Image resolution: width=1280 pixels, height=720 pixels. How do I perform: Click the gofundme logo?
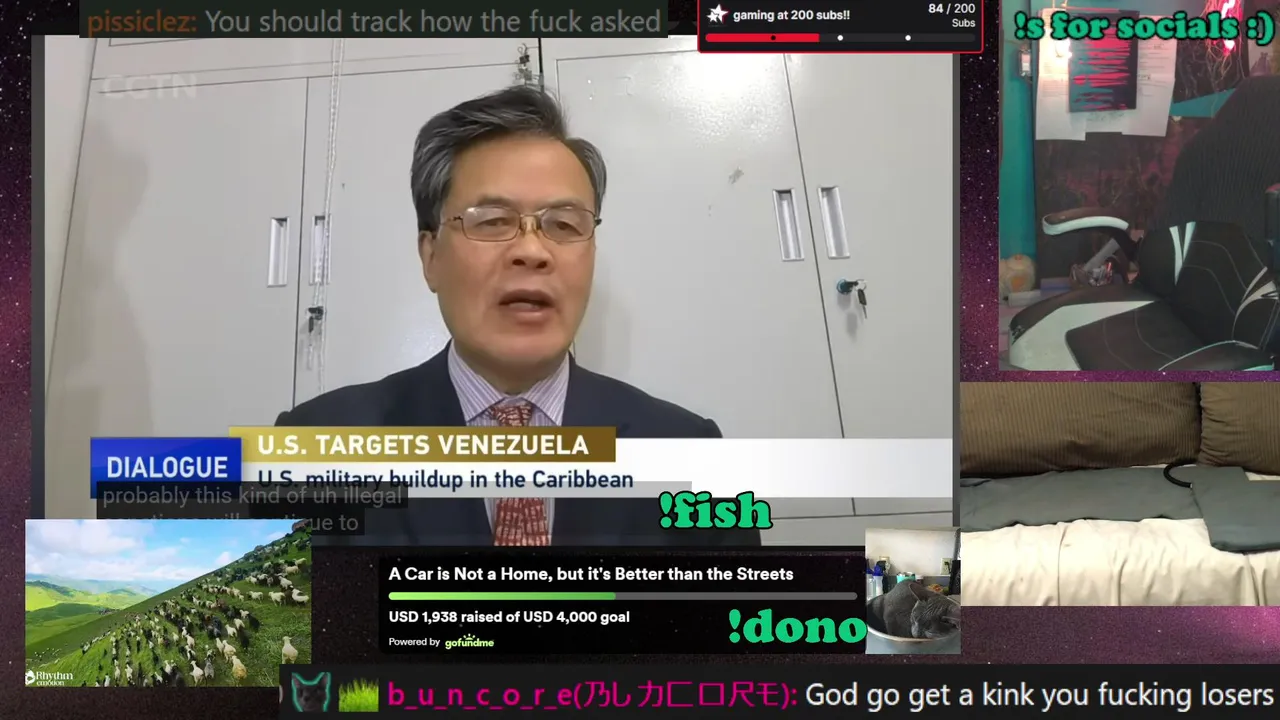point(469,642)
